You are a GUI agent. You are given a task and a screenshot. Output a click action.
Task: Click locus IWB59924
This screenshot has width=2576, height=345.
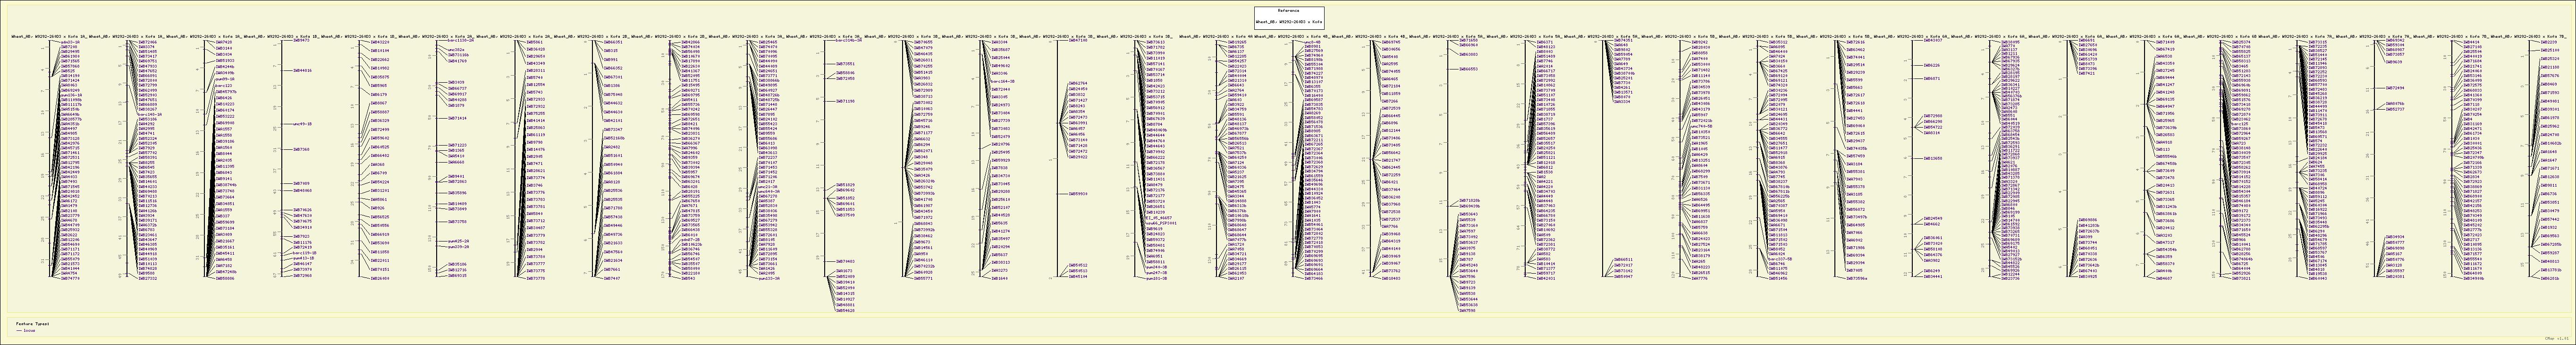(x=1078, y=194)
